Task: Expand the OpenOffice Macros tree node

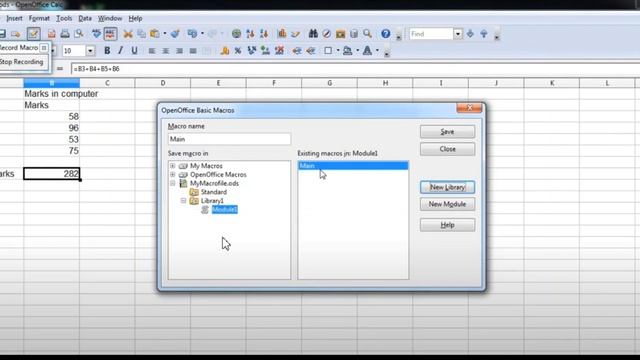Action: pyautogui.click(x=173, y=174)
